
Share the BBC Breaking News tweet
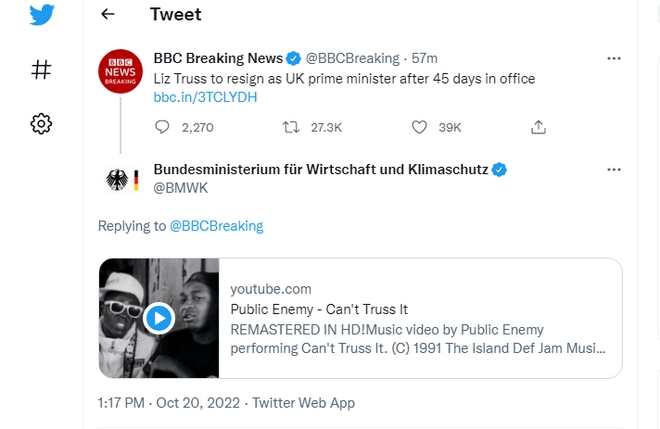(x=538, y=127)
